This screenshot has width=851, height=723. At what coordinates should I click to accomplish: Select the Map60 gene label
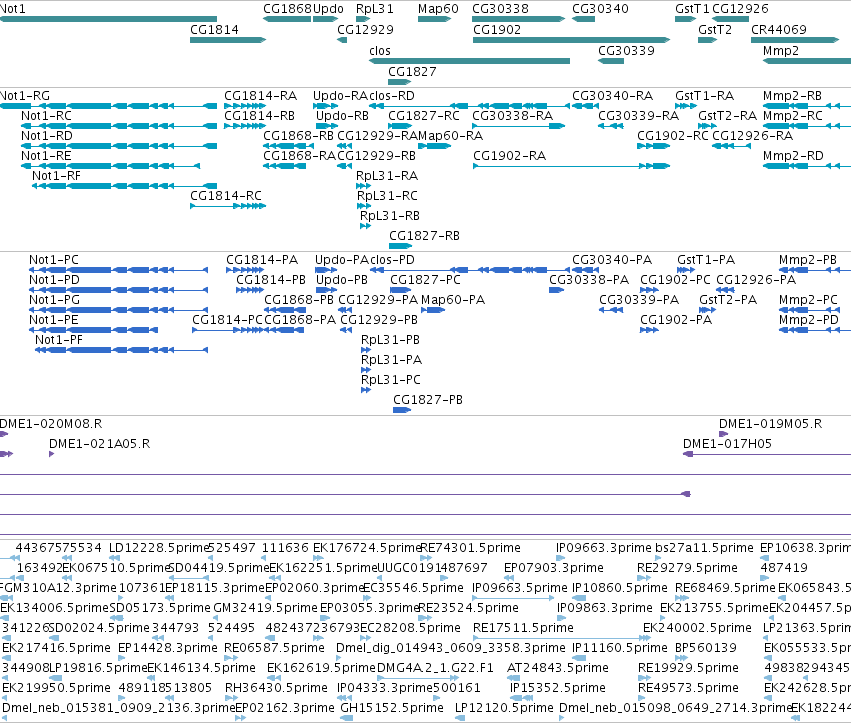438,9
